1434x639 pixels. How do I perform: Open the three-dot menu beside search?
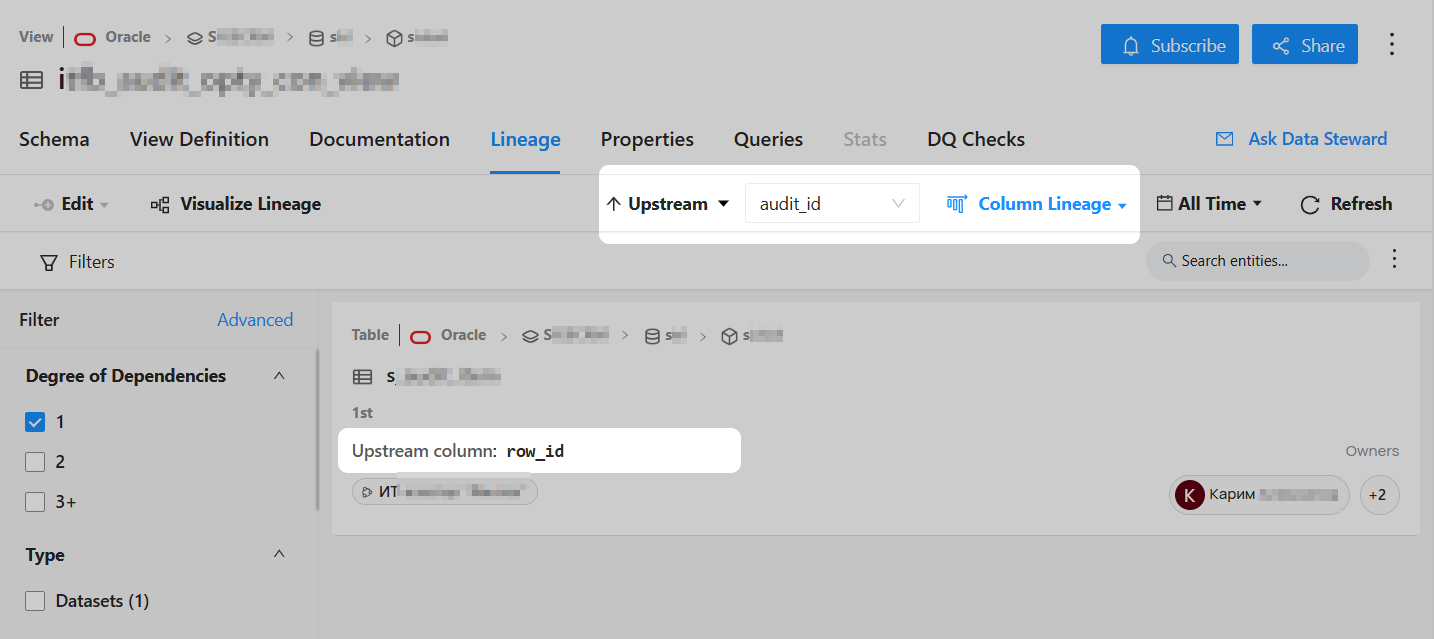[x=1395, y=260]
